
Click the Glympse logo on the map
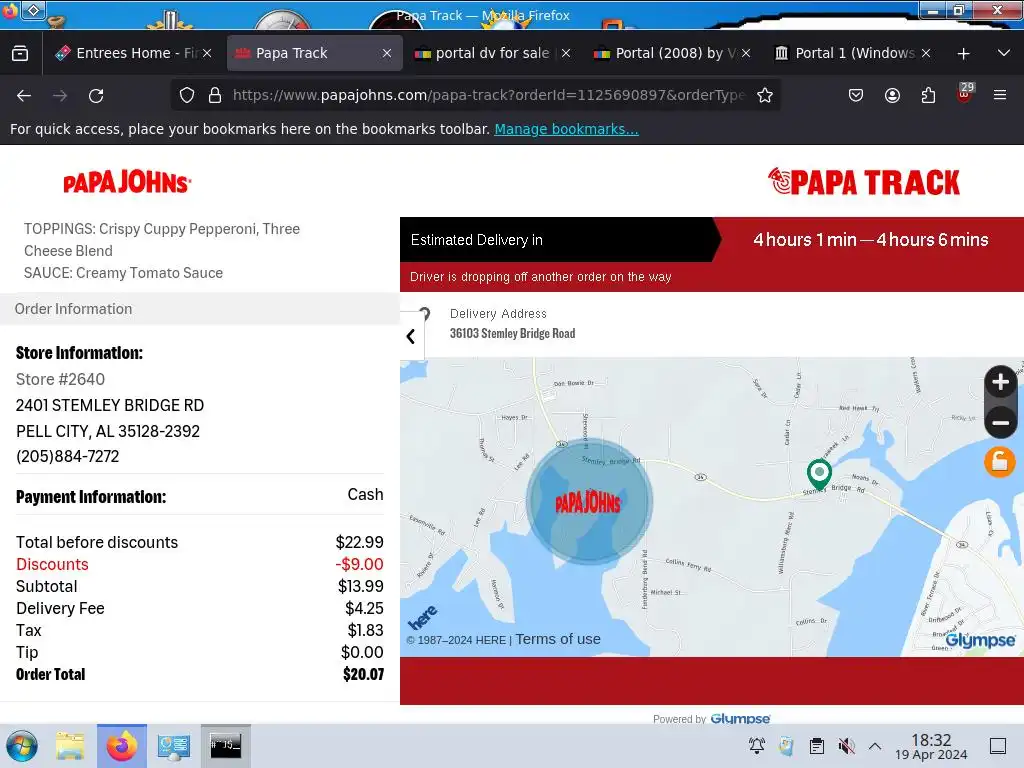pyautogui.click(x=980, y=640)
